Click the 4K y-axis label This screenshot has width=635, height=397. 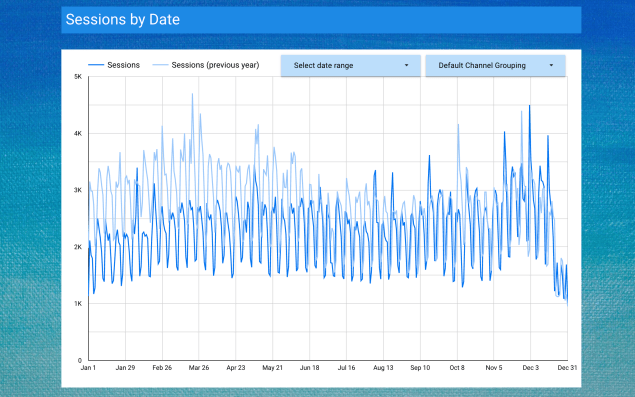pos(78,133)
